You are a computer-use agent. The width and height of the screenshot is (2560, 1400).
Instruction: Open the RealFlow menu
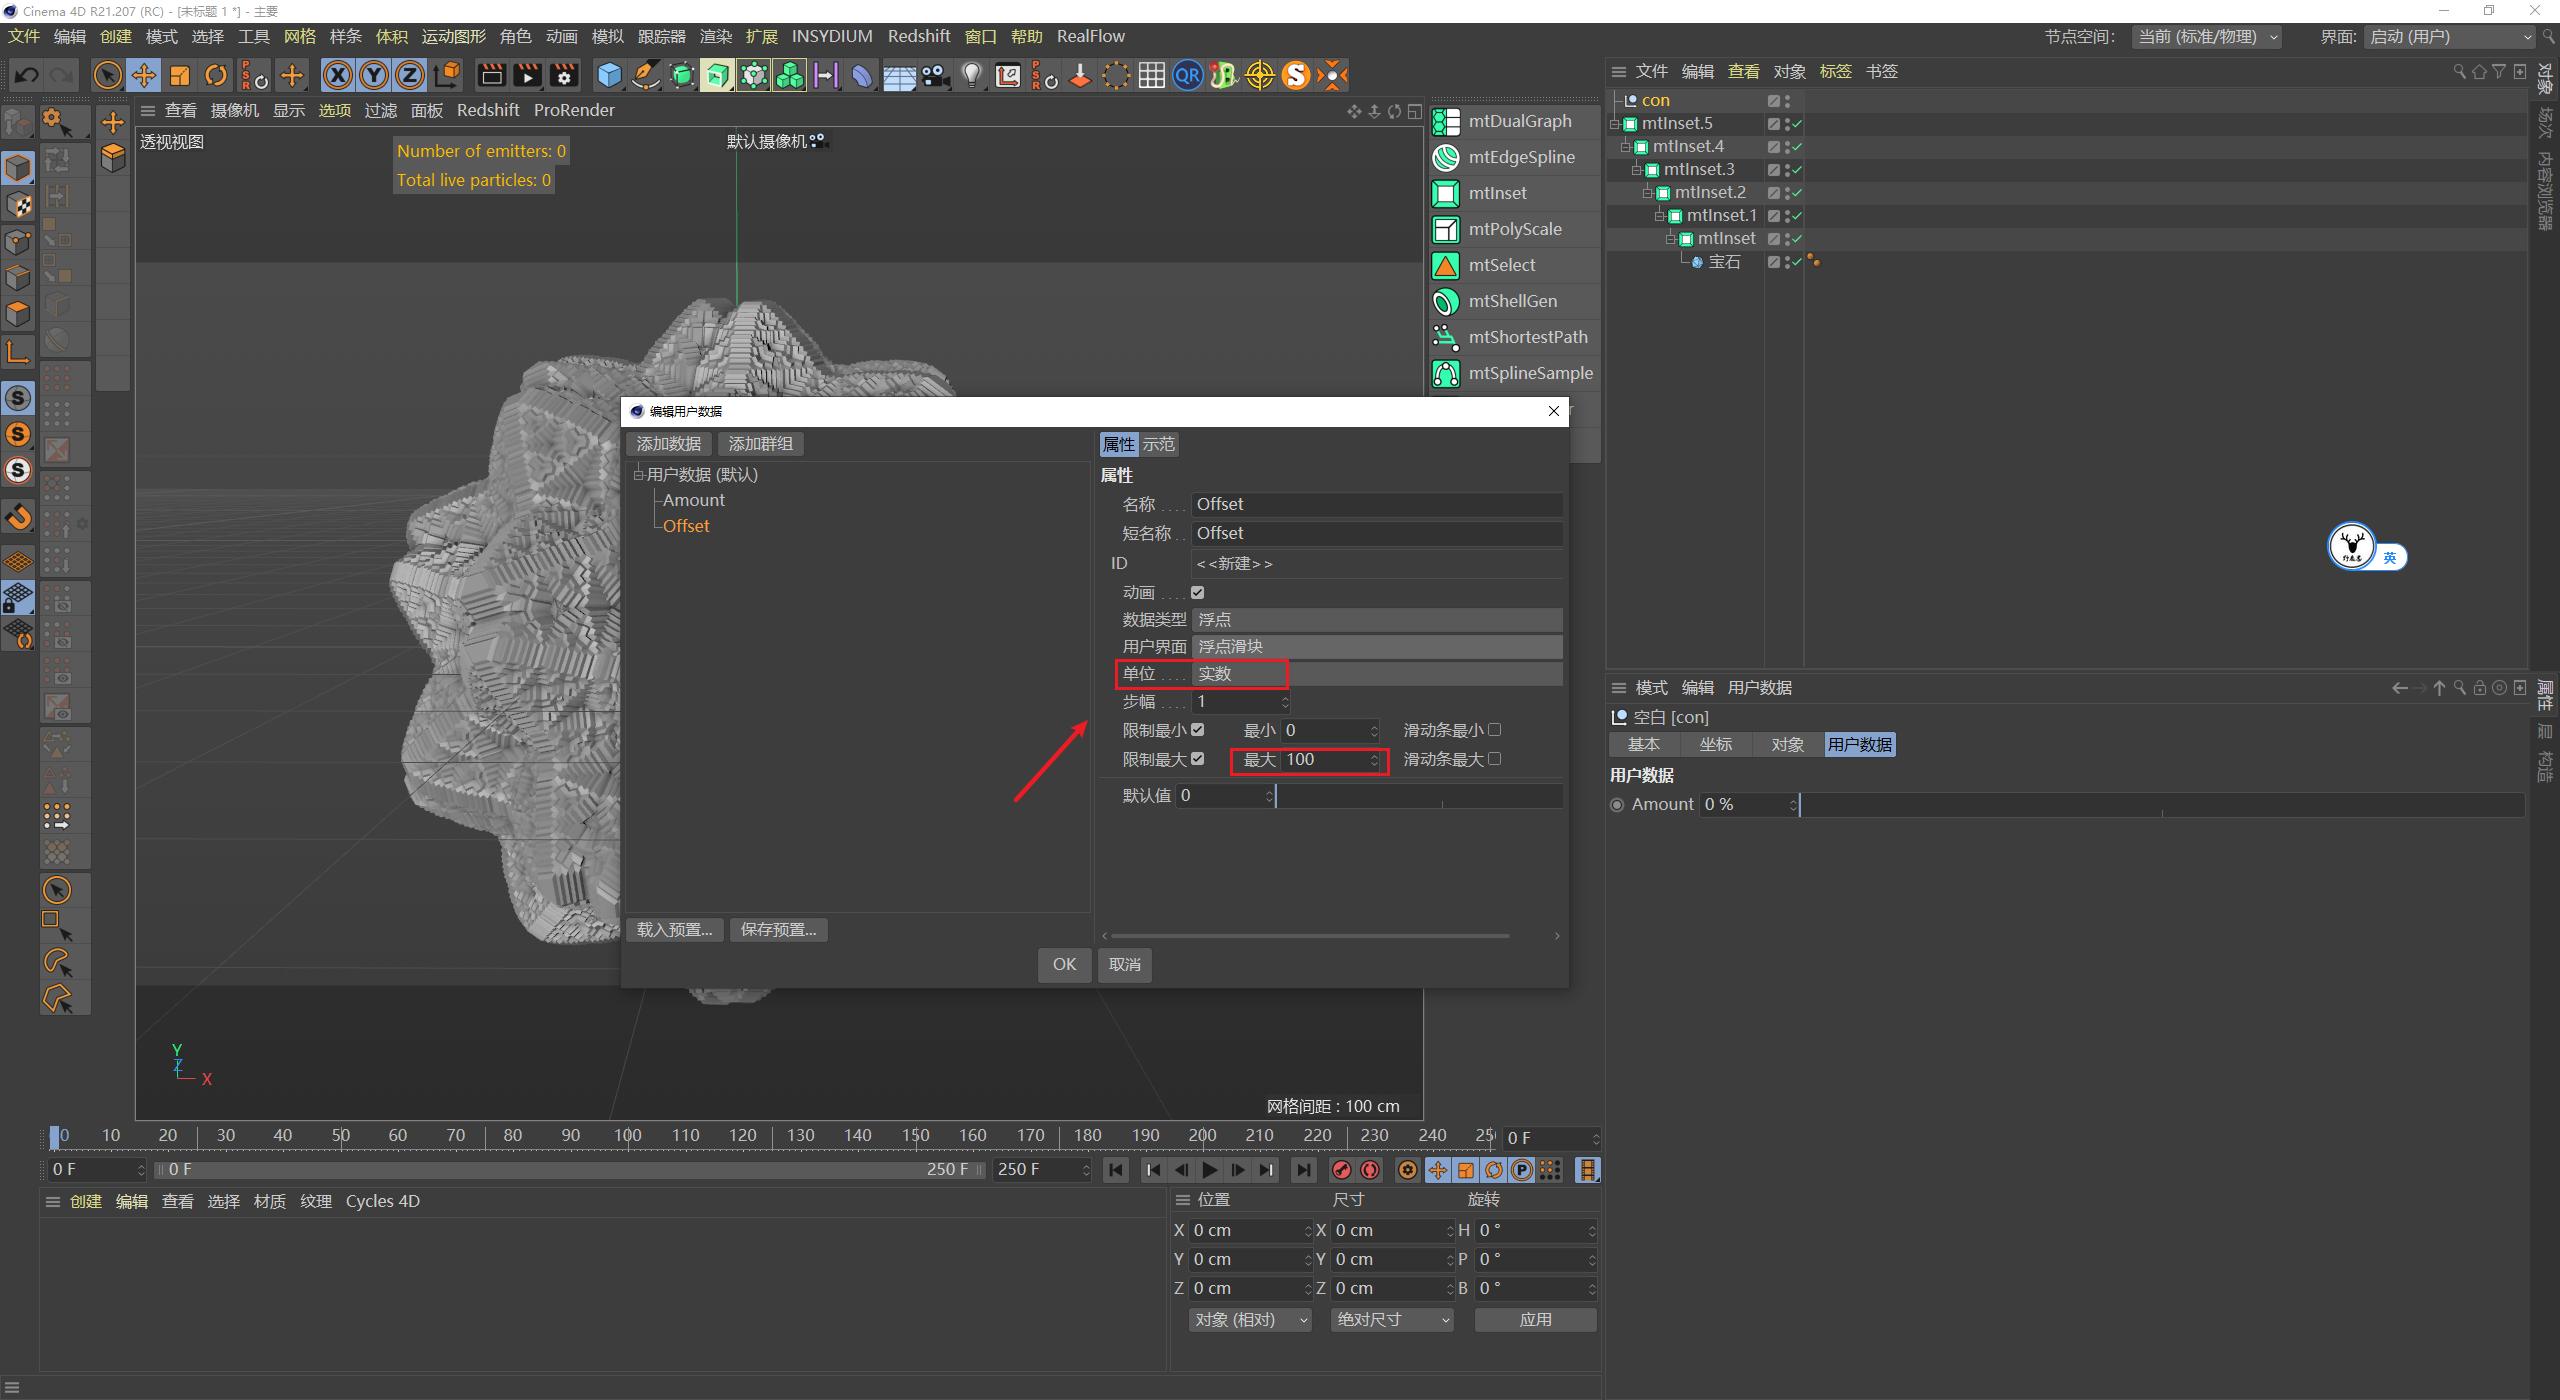tap(1090, 35)
